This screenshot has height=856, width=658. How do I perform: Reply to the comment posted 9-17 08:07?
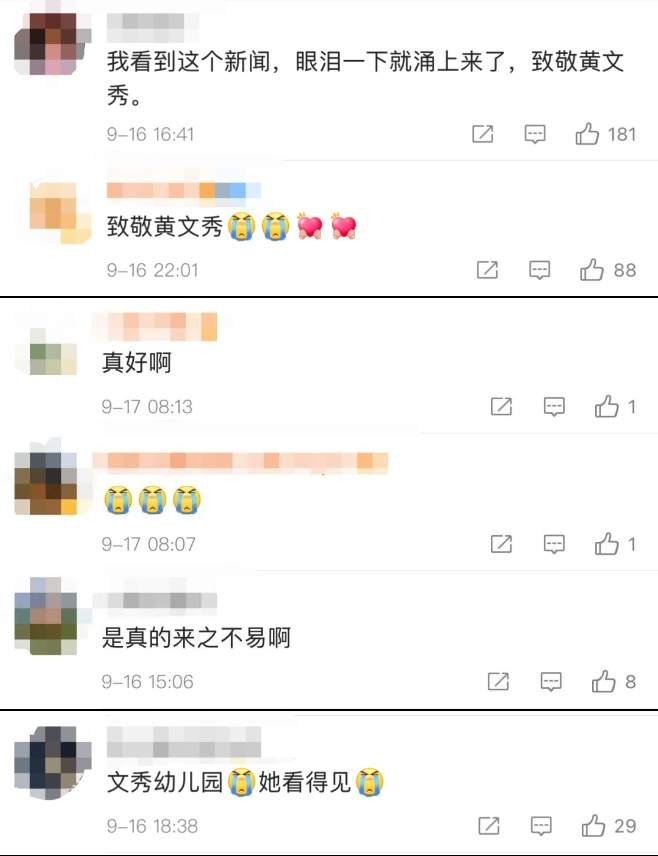[x=554, y=544]
